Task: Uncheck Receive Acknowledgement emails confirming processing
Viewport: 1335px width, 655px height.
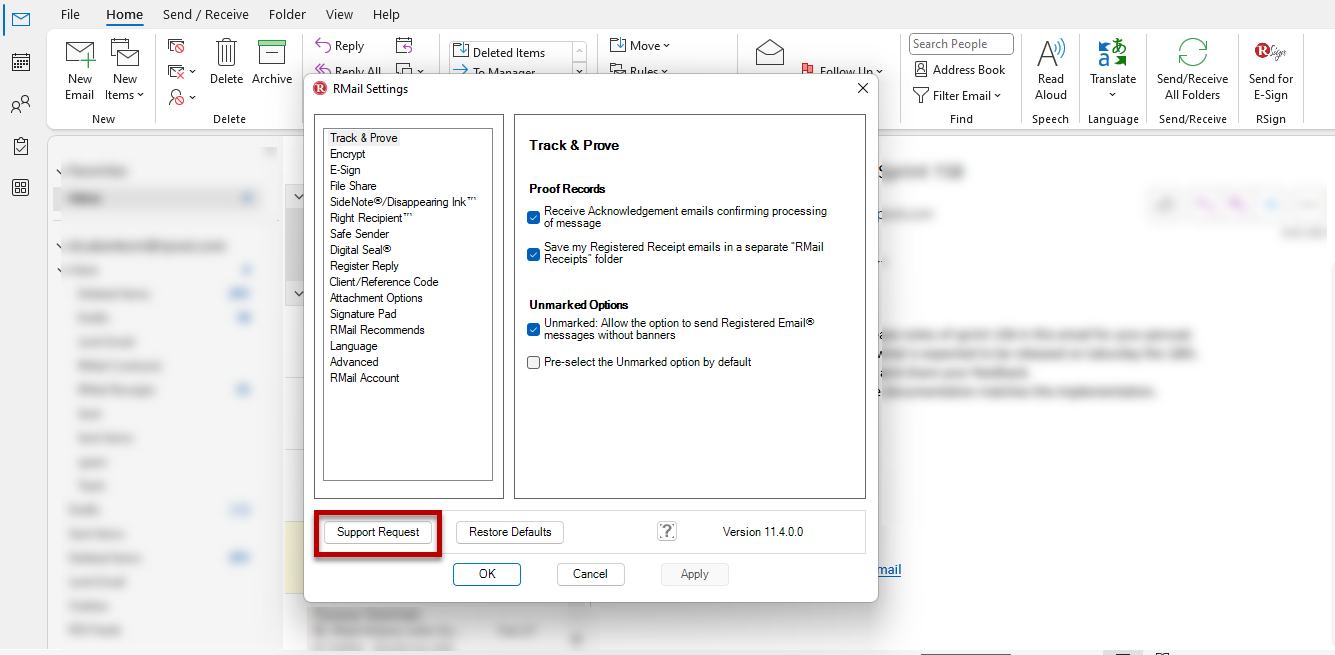Action: pos(533,215)
